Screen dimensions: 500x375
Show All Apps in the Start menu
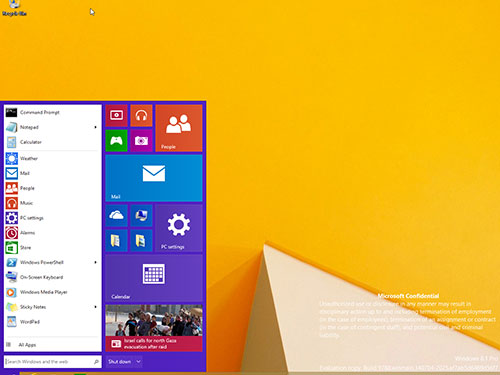53,345
